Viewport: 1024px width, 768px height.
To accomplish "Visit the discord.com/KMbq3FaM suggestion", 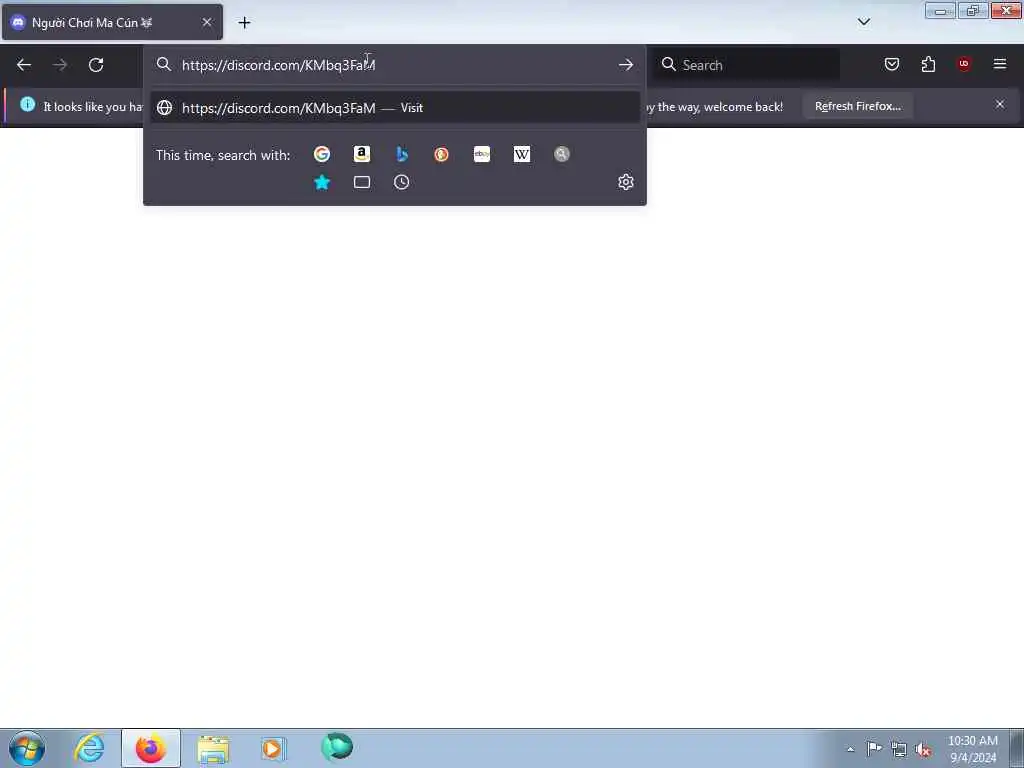I will click(x=394, y=108).
